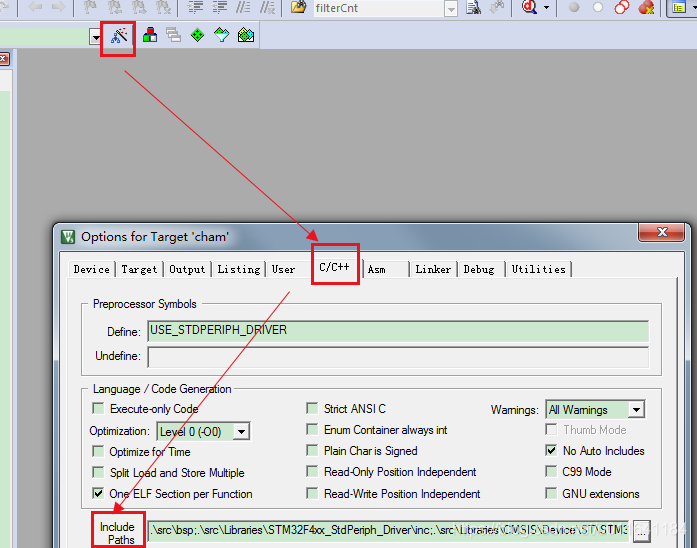
Task: Switch to the Debug tab
Action: tap(479, 269)
